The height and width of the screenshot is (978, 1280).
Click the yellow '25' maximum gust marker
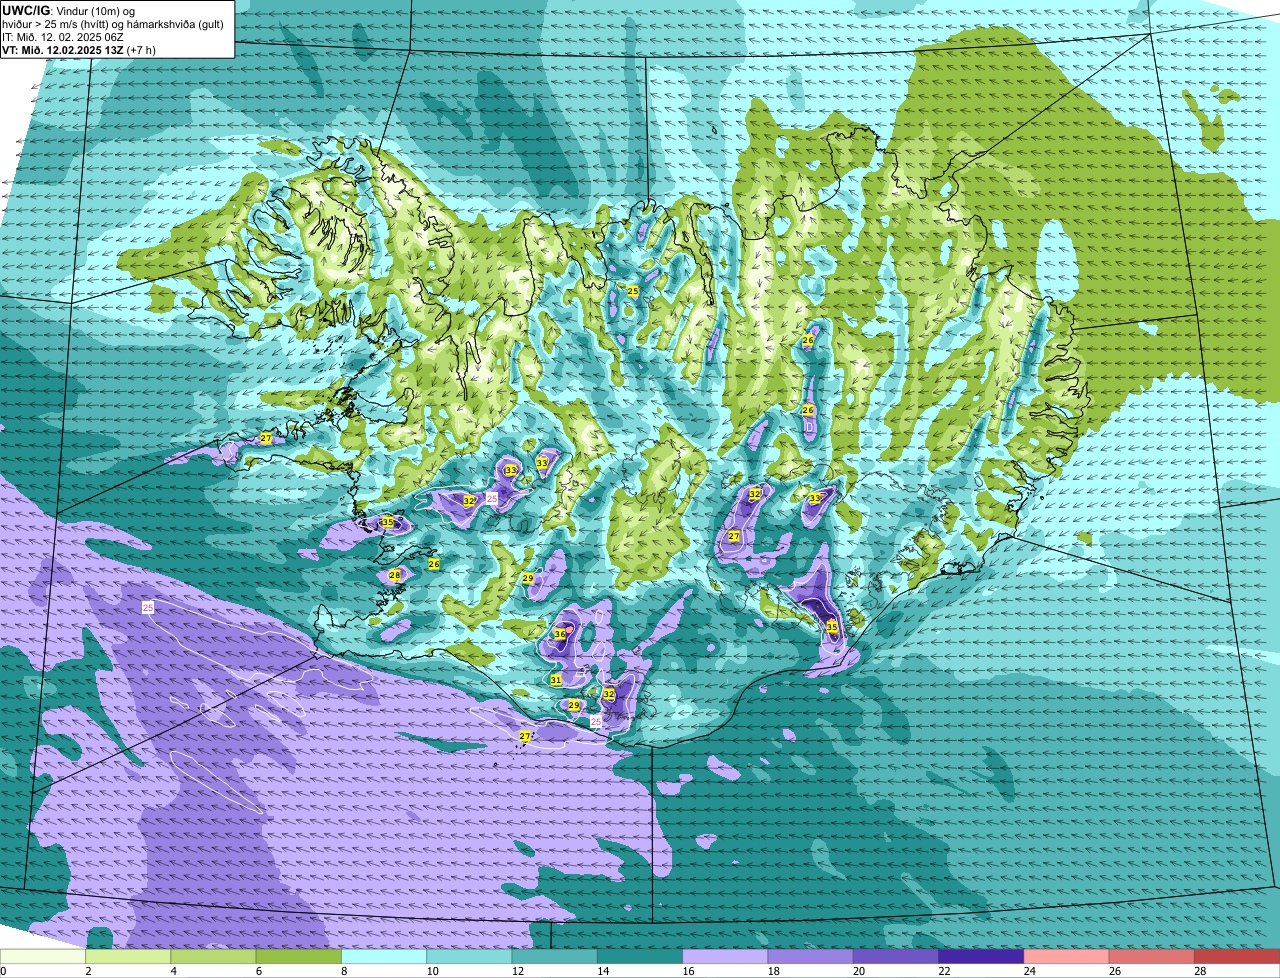coord(633,291)
